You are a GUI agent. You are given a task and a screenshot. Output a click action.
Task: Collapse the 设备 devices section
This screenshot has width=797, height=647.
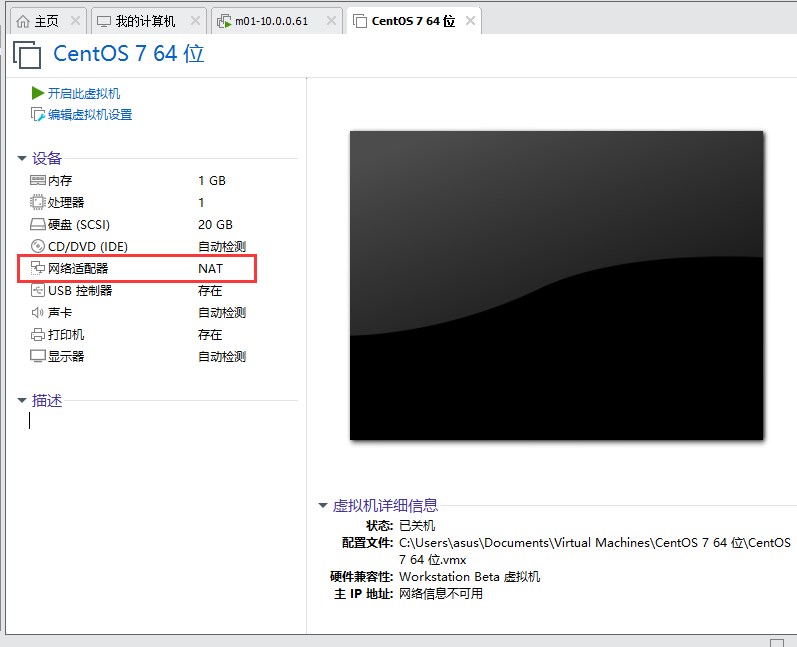pos(22,159)
